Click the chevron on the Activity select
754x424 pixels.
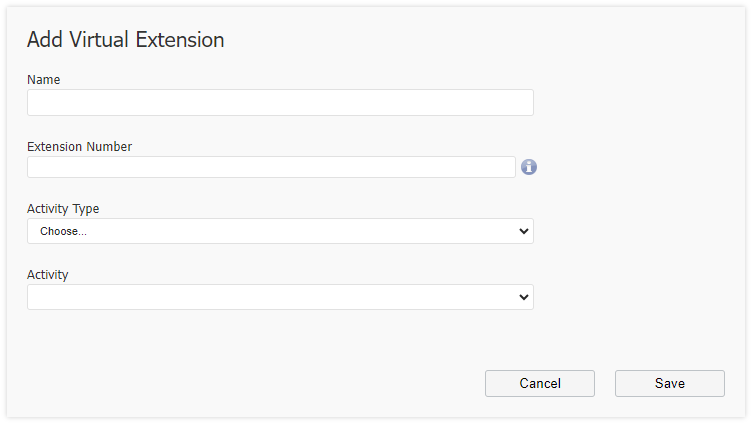coord(523,297)
